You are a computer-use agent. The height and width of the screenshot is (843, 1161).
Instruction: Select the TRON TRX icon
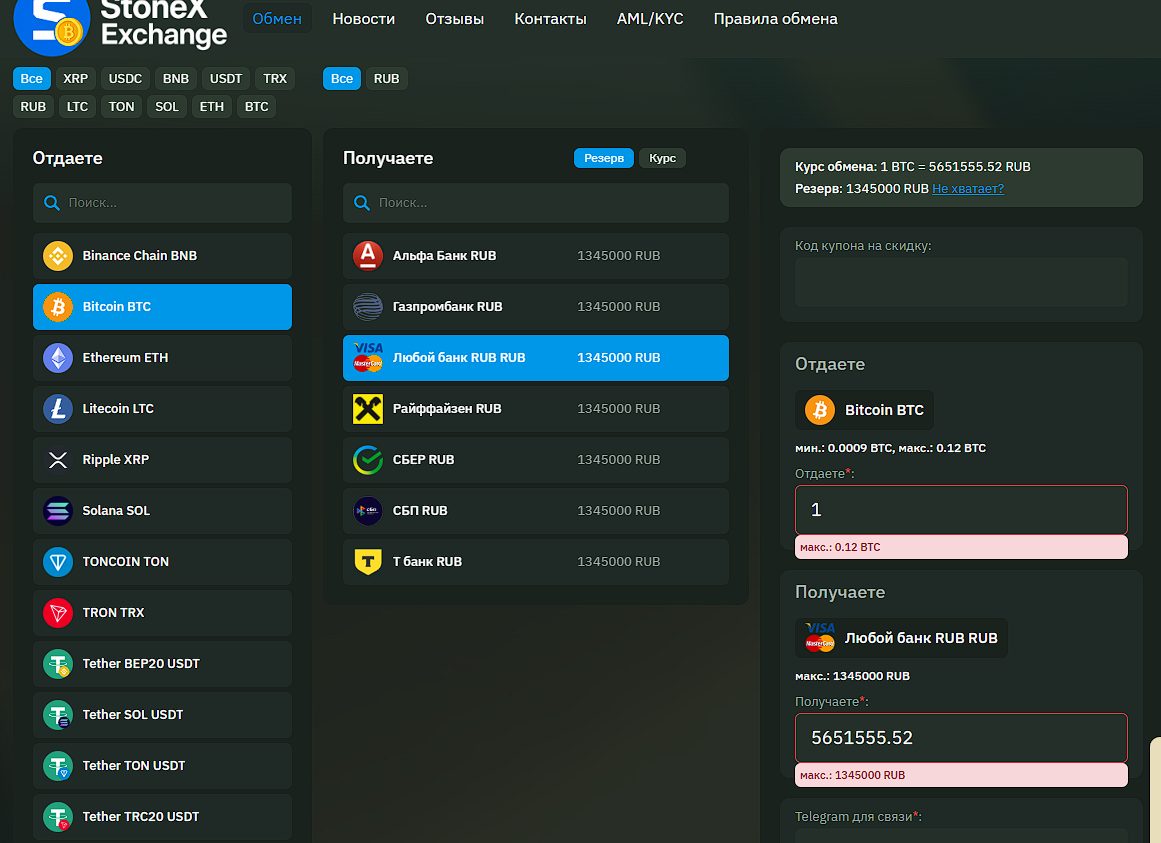58,614
